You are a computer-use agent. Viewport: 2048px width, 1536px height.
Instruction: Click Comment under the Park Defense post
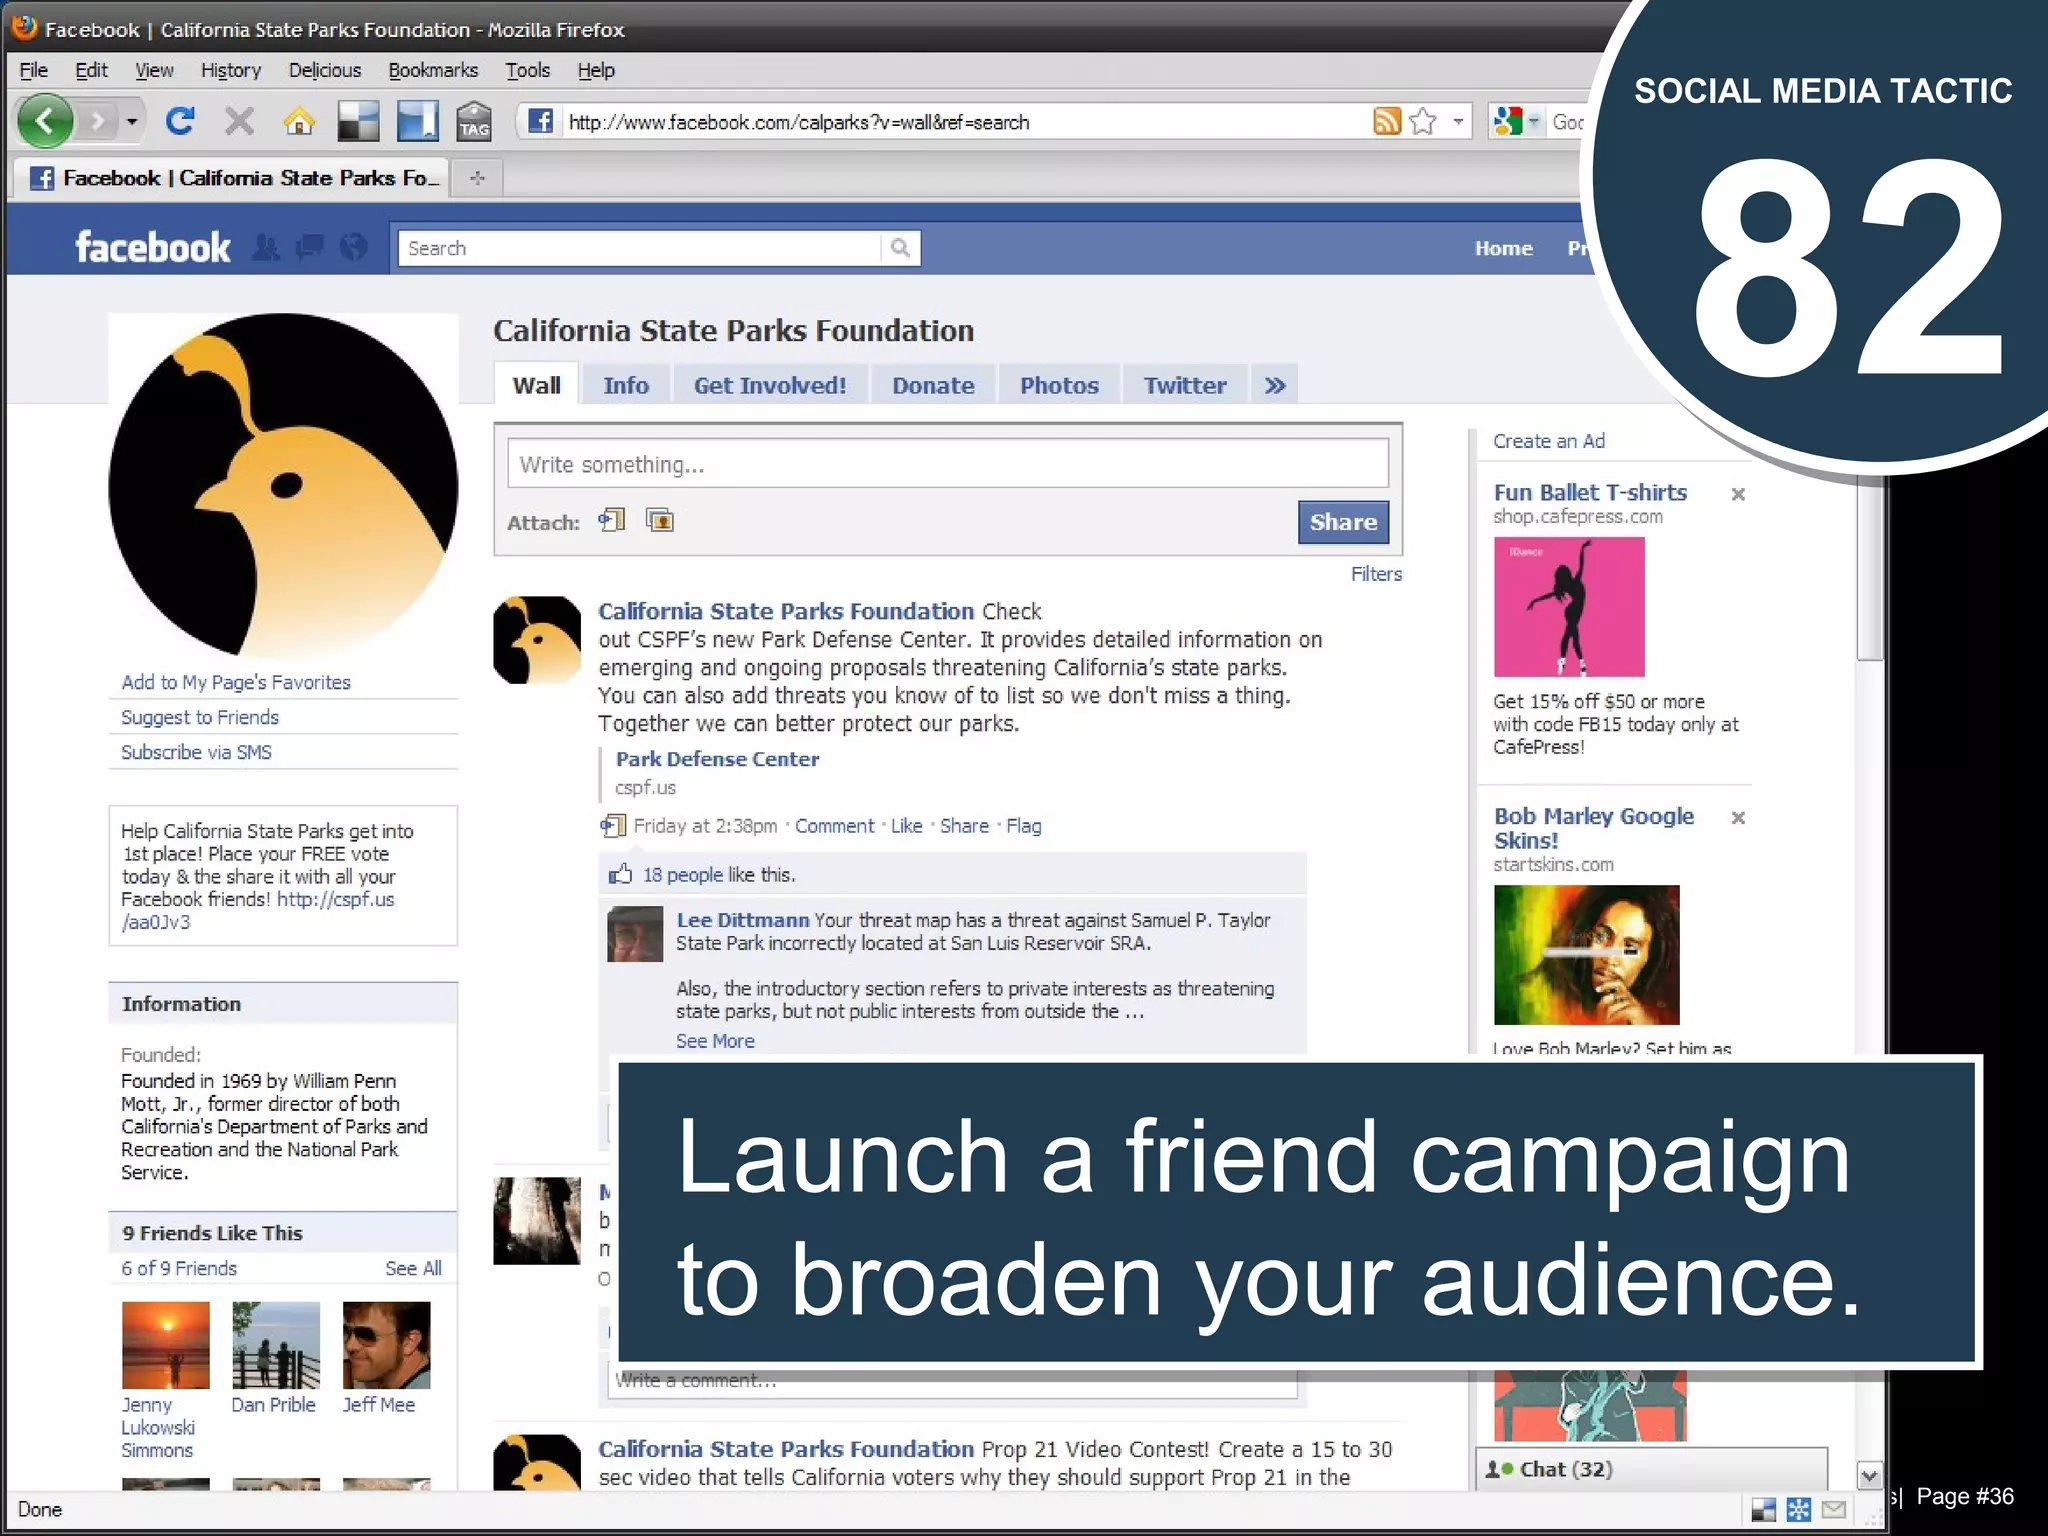[834, 826]
